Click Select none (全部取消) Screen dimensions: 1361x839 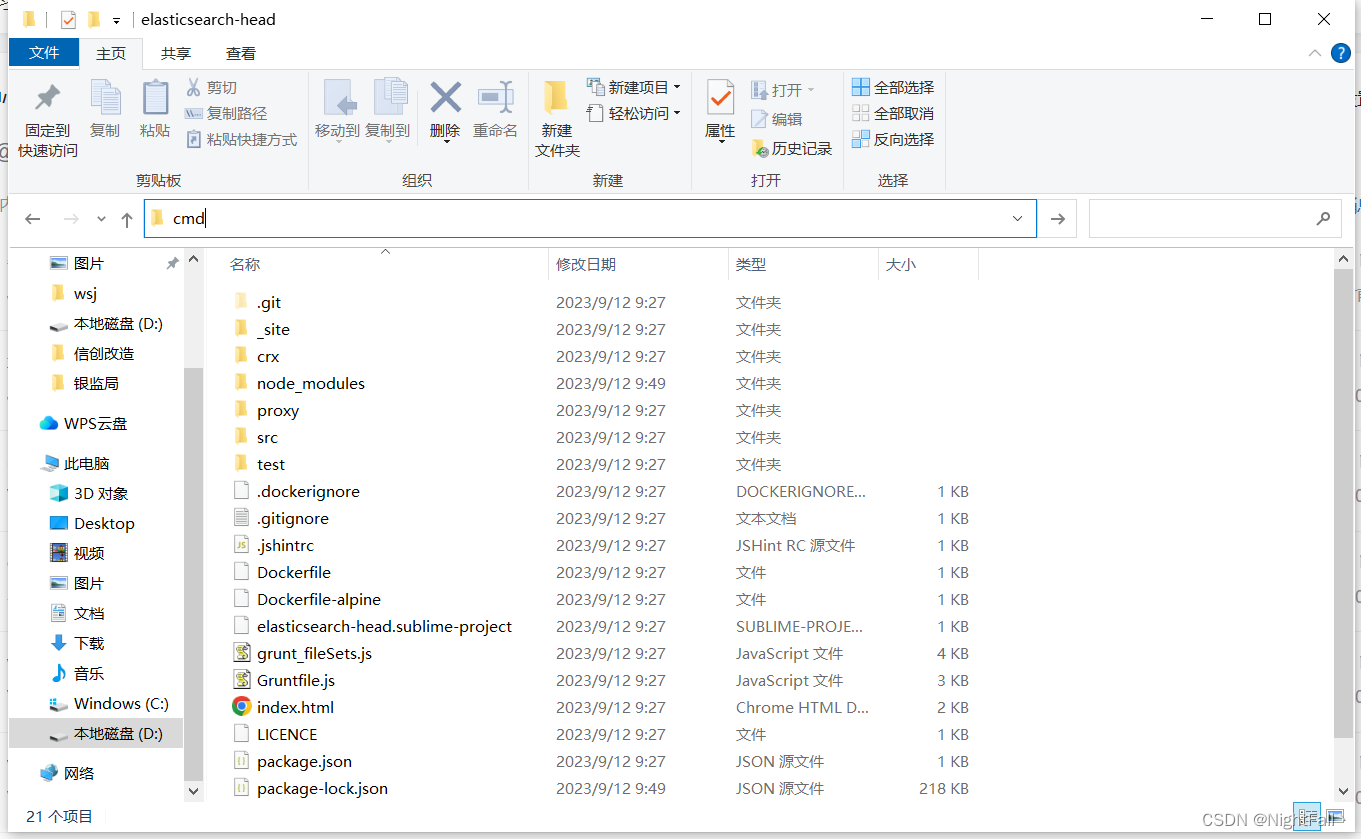(893, 113)
